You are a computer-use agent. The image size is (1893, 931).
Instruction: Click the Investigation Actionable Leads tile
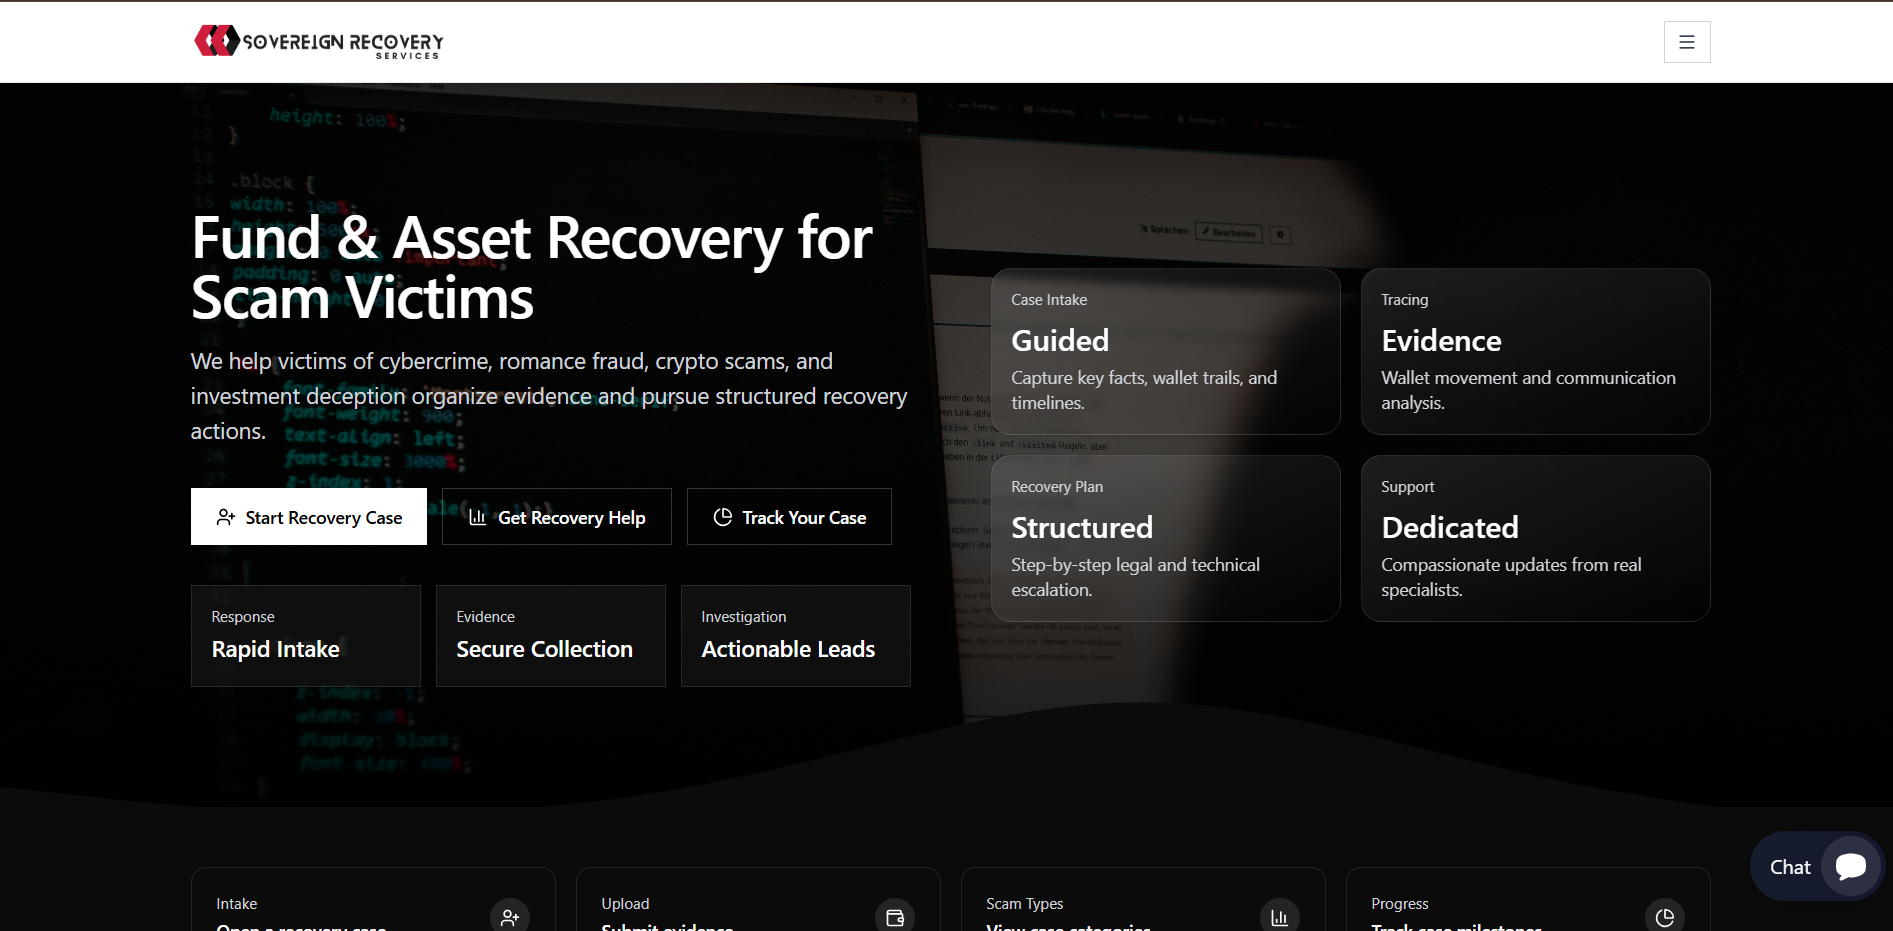click(795, 636)
